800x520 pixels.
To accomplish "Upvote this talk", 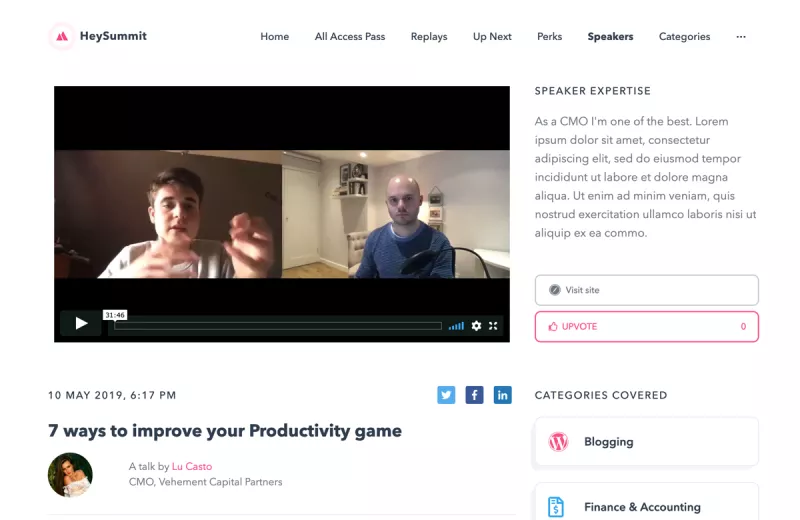I will pos(646,327).
